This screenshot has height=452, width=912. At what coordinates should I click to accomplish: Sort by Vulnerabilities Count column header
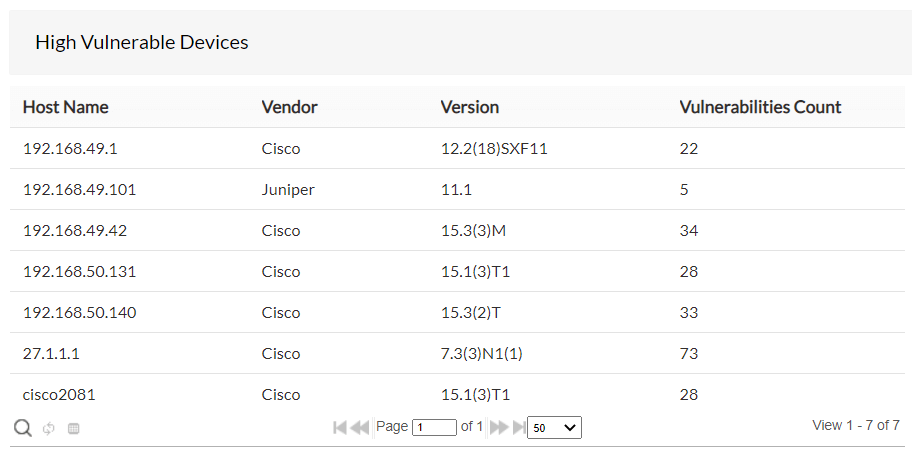[760, 107]
